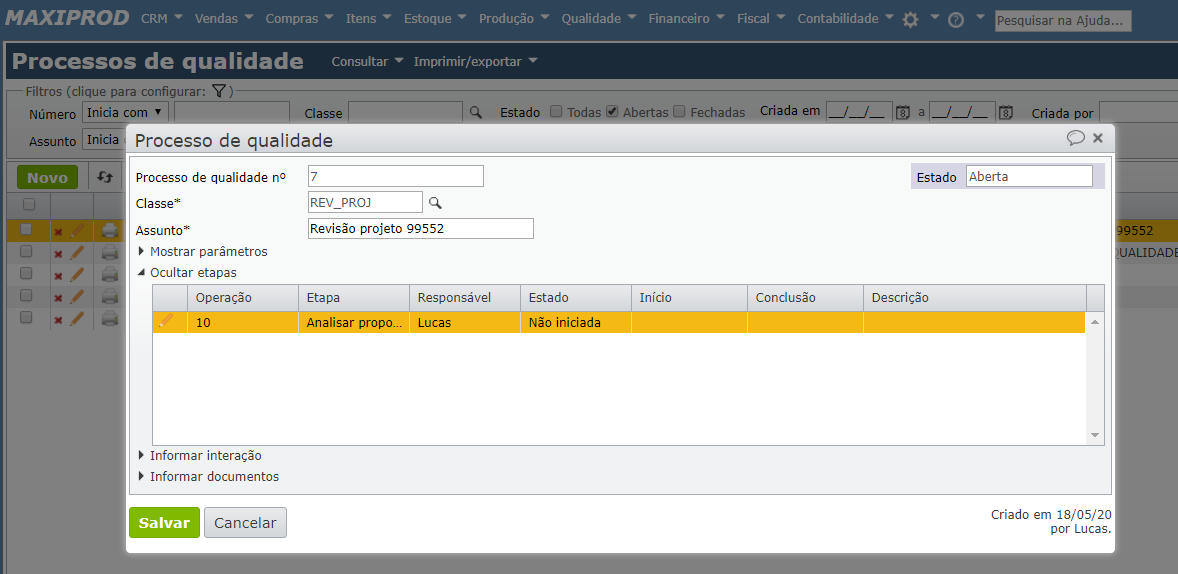The width and height of the screenshot is (1178, 574).
Task: Open the first Criada em calendar picker
Action: pyautogui.click(x=903, y=113)
